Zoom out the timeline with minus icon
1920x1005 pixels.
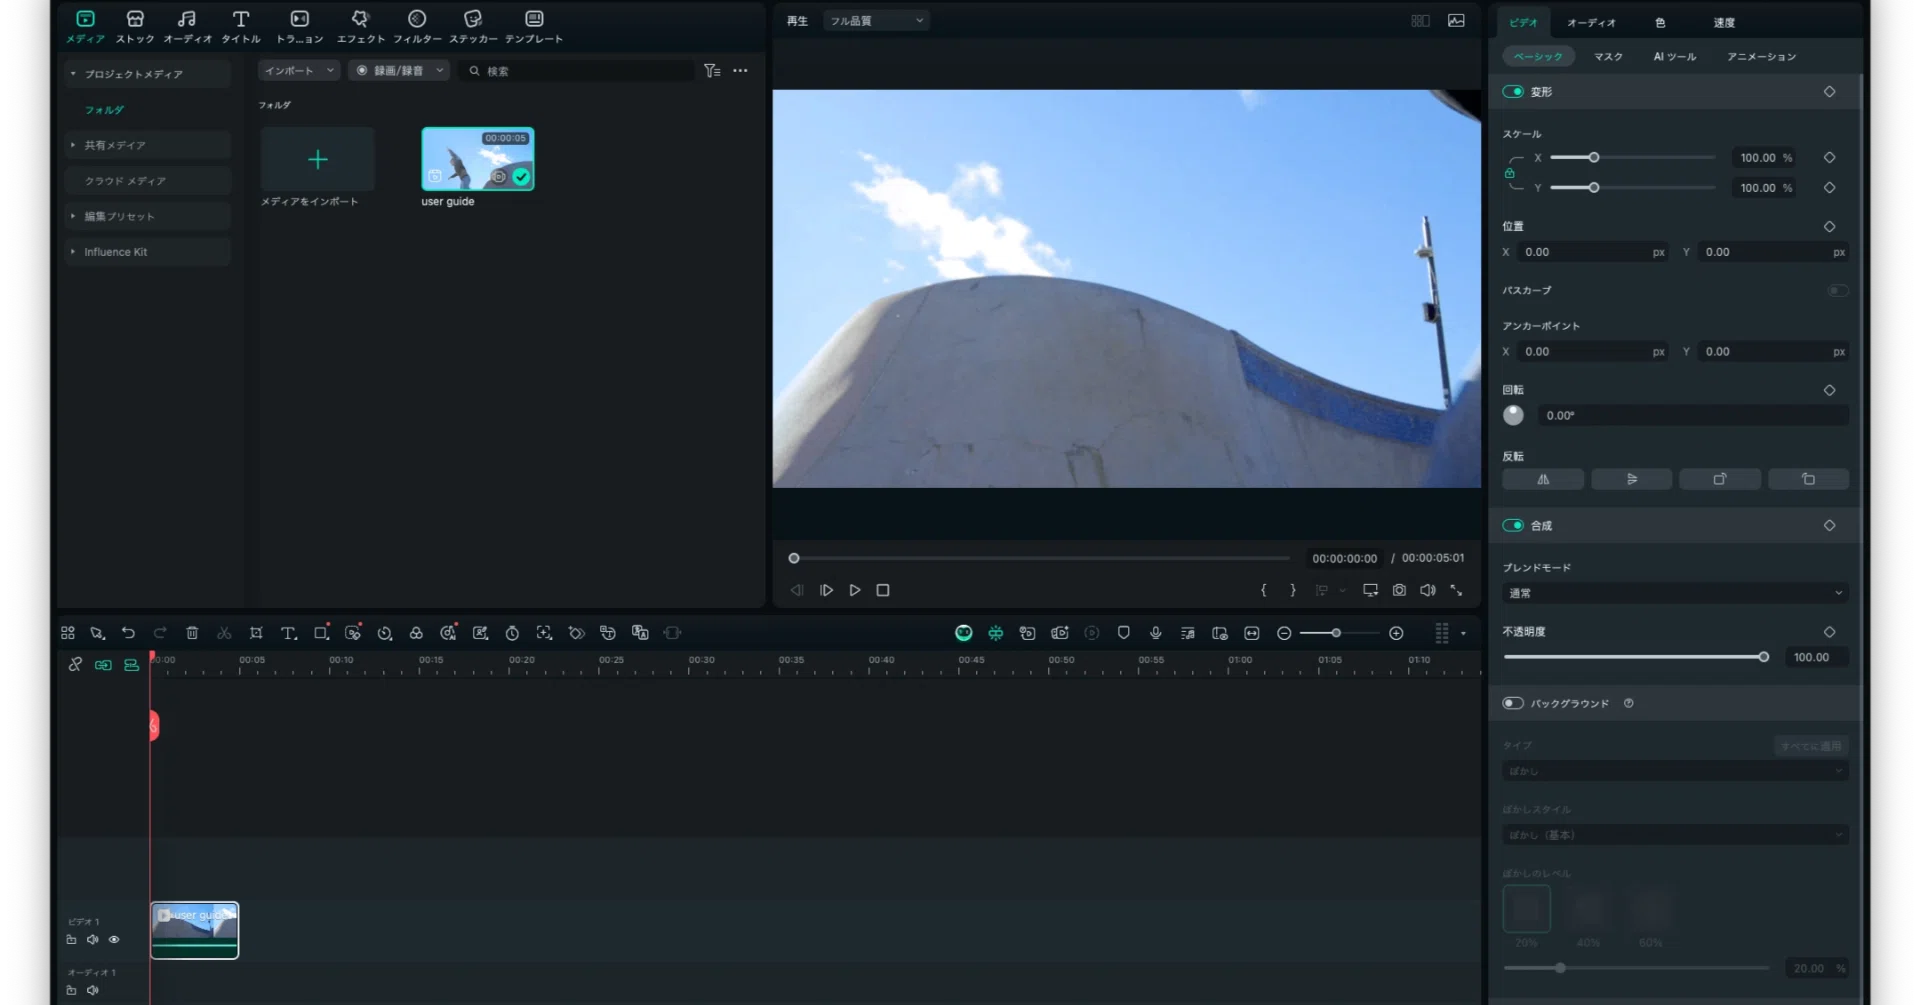pyautogui.click(x=1284, y=633)
